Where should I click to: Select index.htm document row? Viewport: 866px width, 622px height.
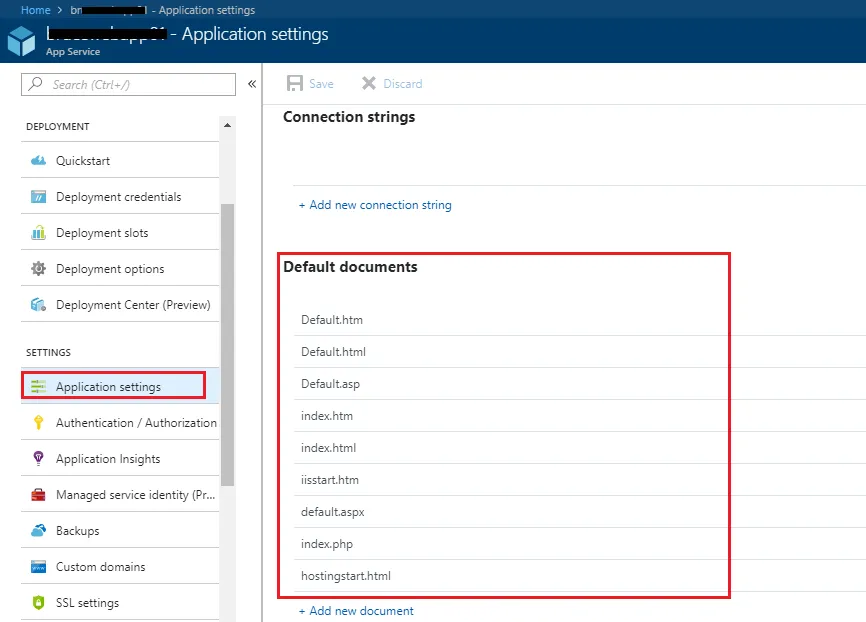[x=580, y=416]
